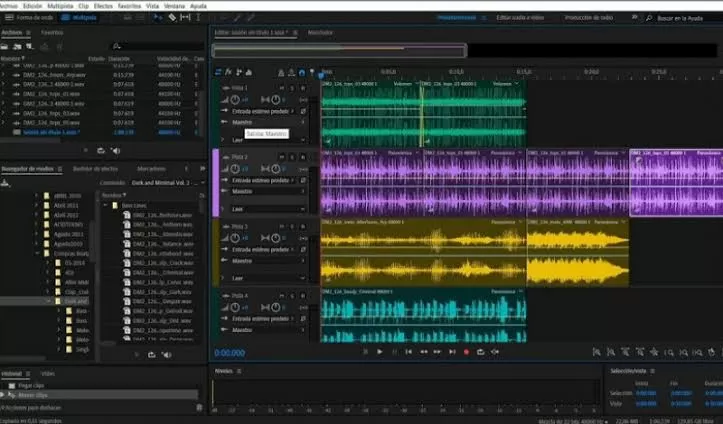The width and height of the screenshot is (723, 424).
Task: Open the Efectos menu
Action: click(x=103, y=6)
